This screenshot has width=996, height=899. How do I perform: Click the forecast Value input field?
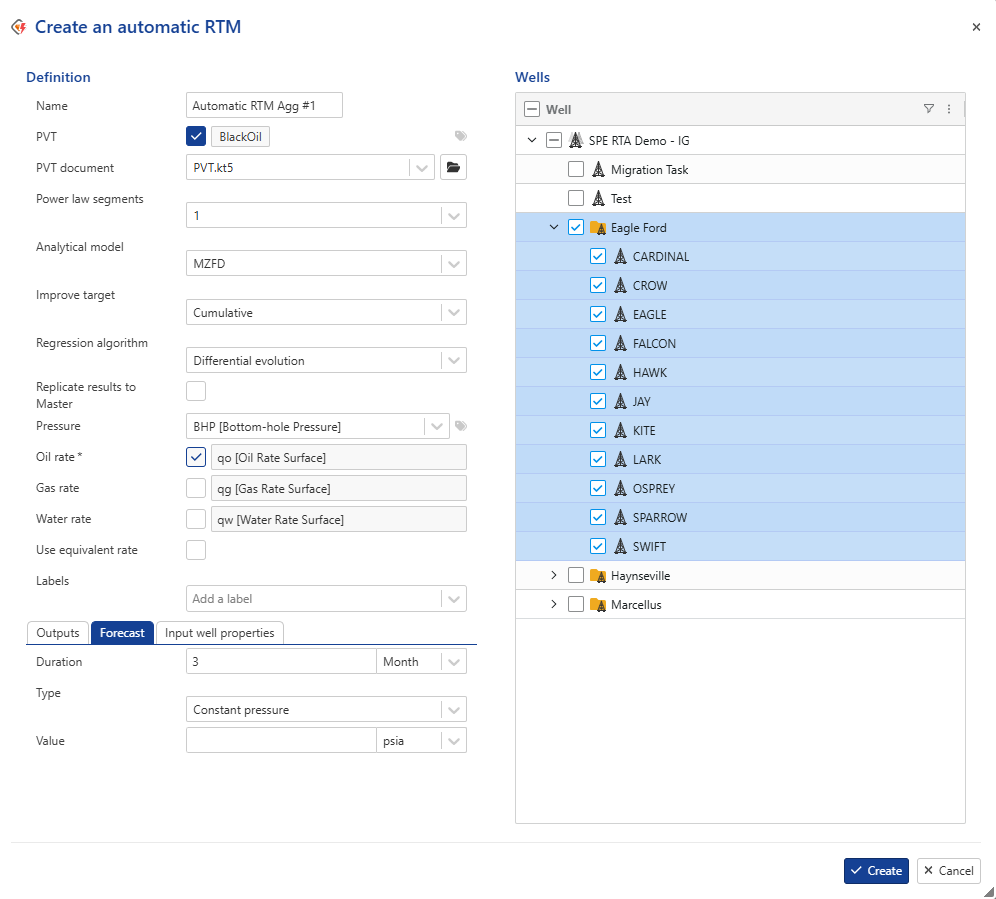[x=280, y=741]
